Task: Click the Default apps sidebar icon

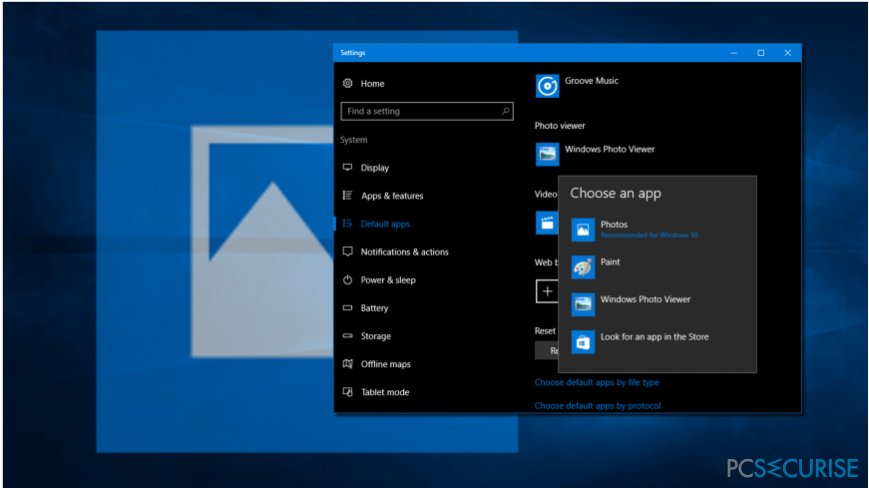Action: [347, 224]
